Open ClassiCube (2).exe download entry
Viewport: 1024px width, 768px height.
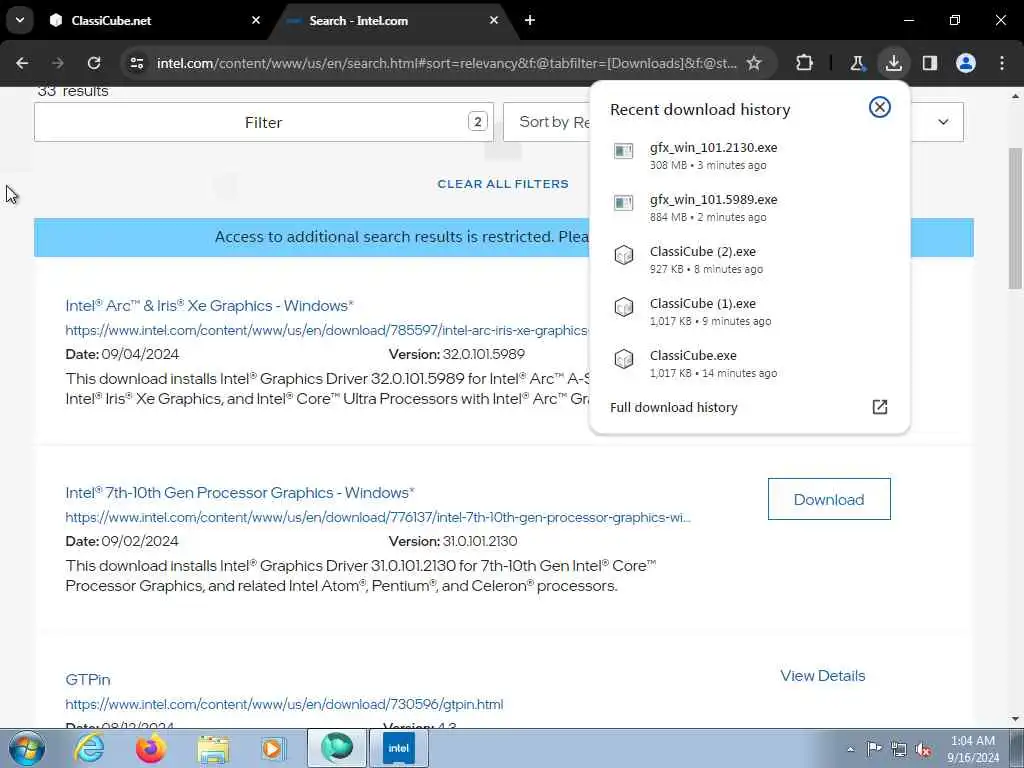(748, 260)
